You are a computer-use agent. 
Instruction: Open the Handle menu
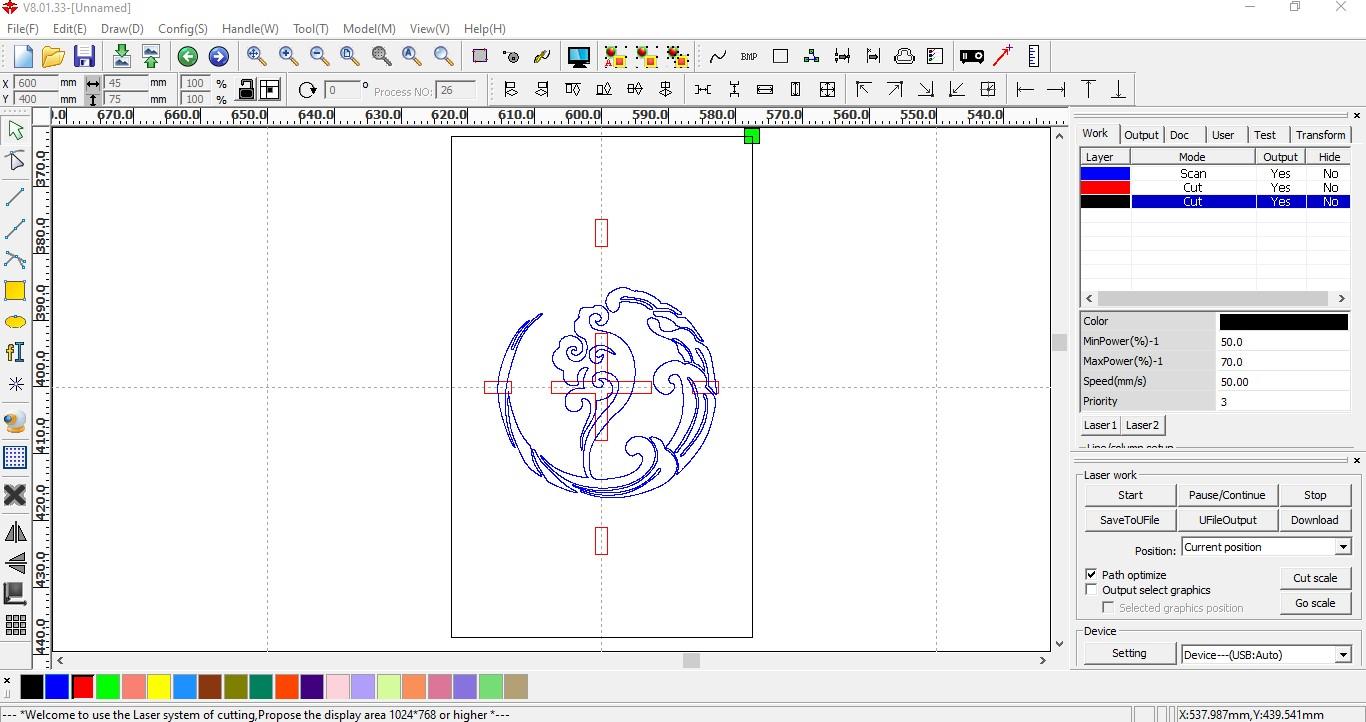coord(250,29)
